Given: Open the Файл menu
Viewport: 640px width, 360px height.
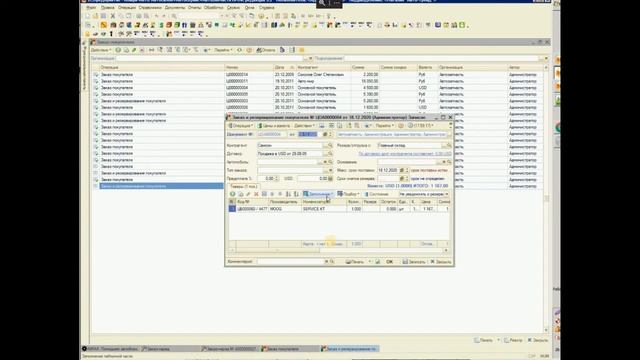Looking at the screenshot, I should [91, 7].
